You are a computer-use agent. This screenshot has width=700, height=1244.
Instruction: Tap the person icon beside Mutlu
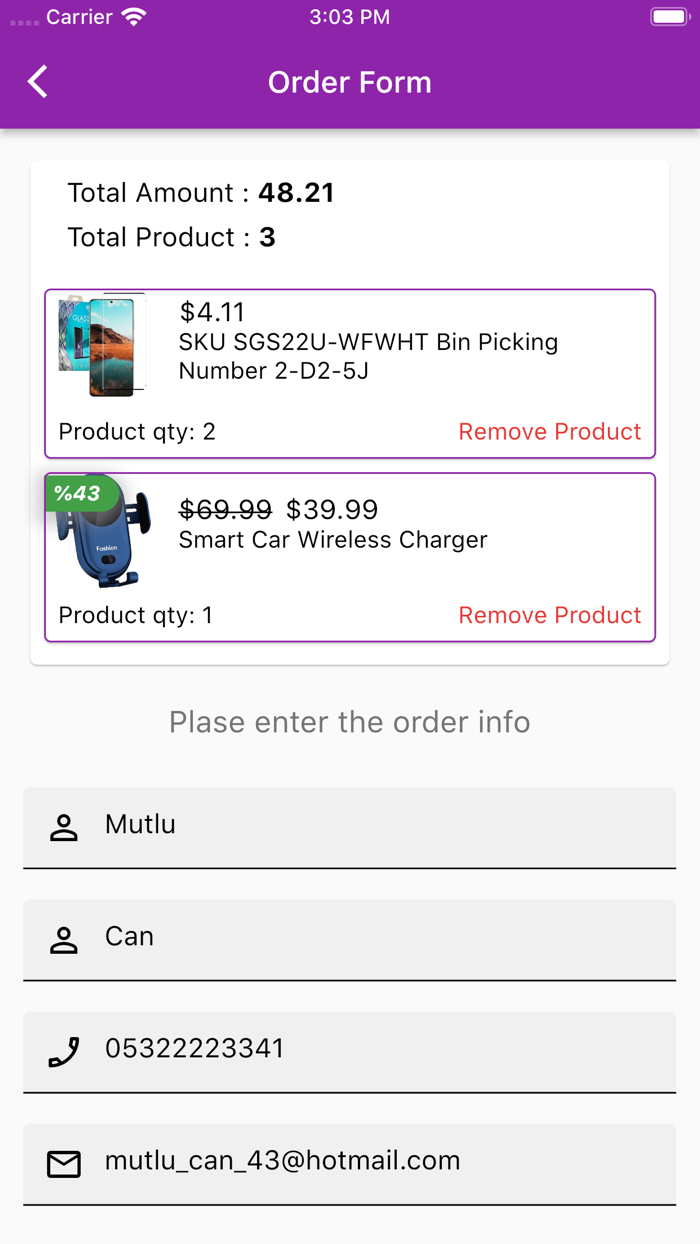(x=63, y=826)
